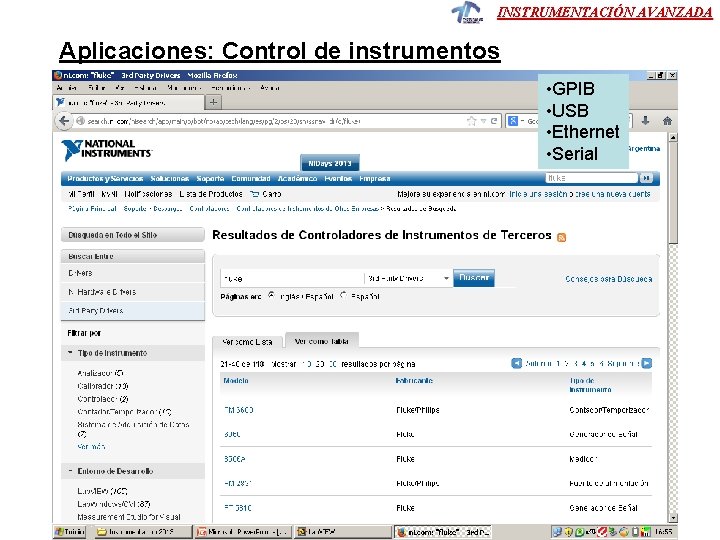Reload the page with the refresh icon
720x540 pixels.
tap(494, 121)
